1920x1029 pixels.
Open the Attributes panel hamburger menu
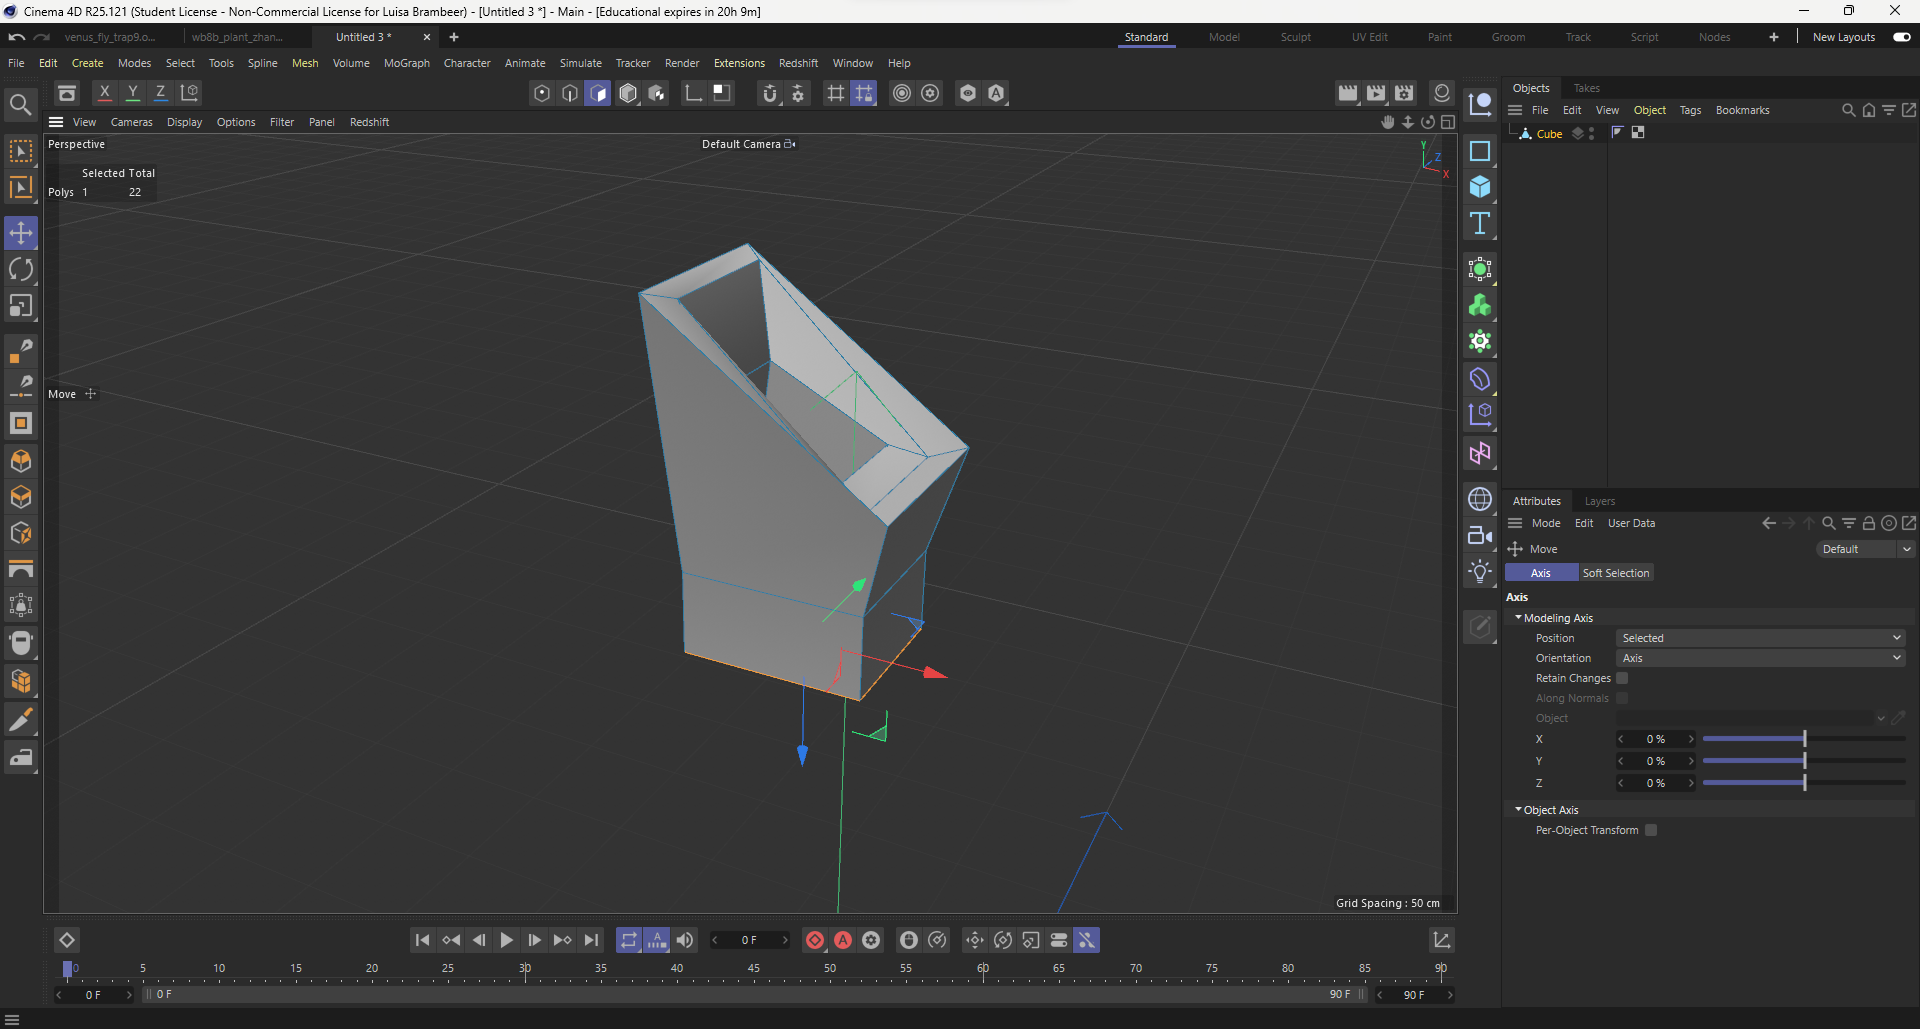pos(1515,523)
